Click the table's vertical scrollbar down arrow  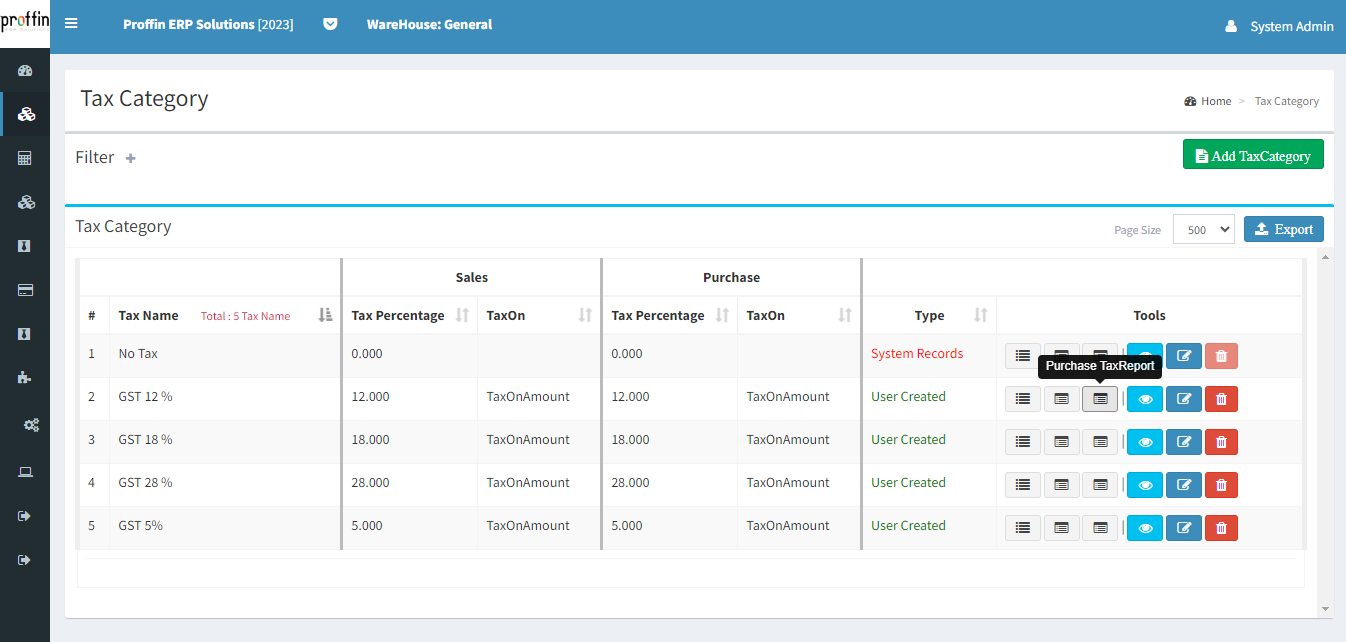point(1326,608)
